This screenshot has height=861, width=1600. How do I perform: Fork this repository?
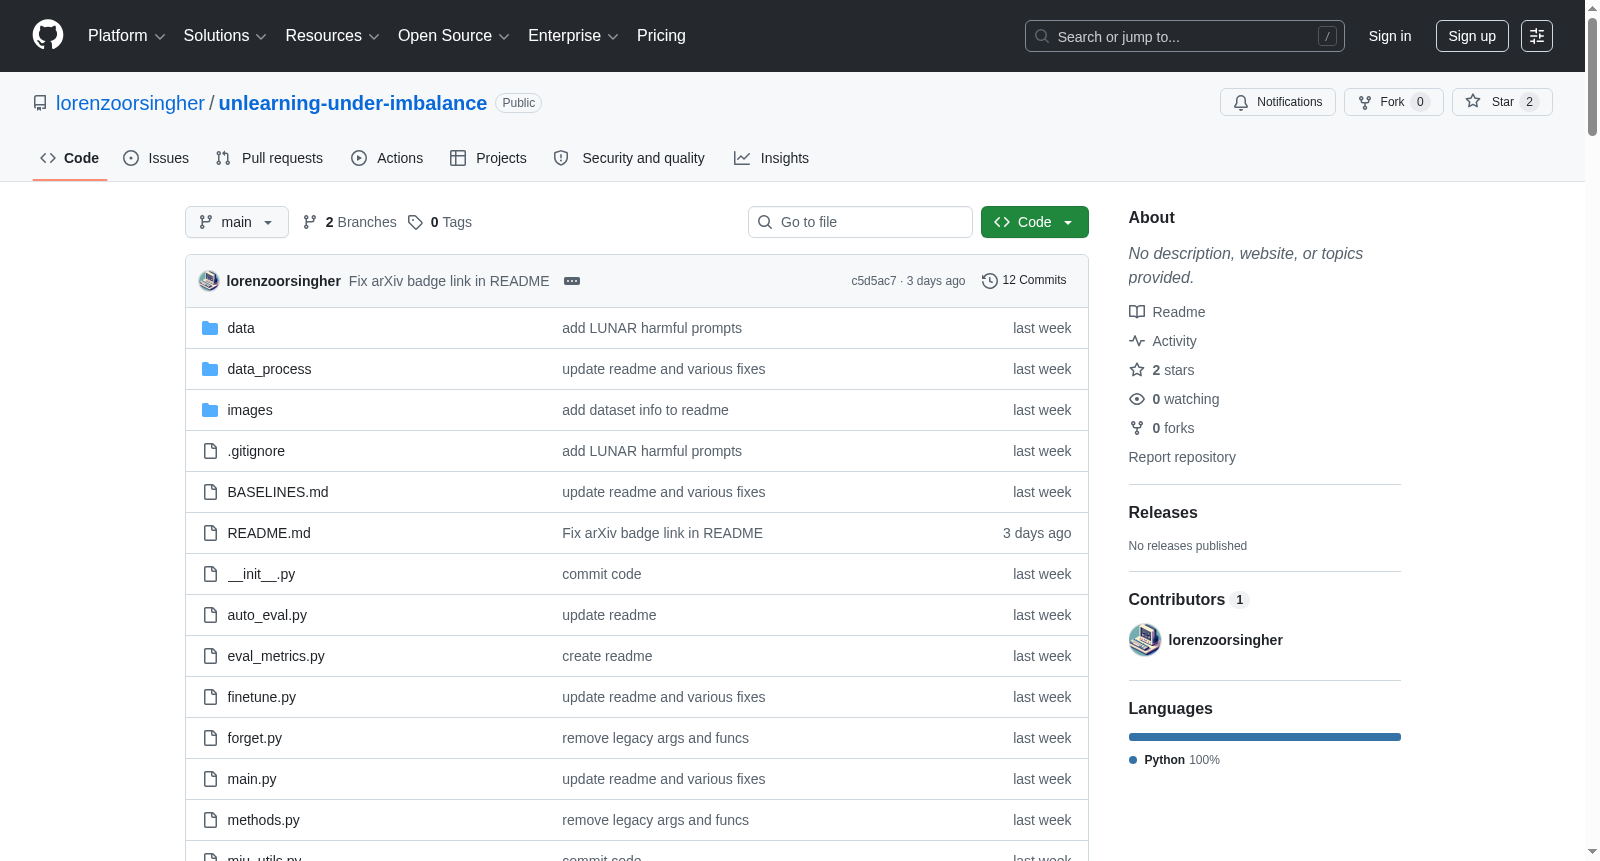[x=1394, y=102]
